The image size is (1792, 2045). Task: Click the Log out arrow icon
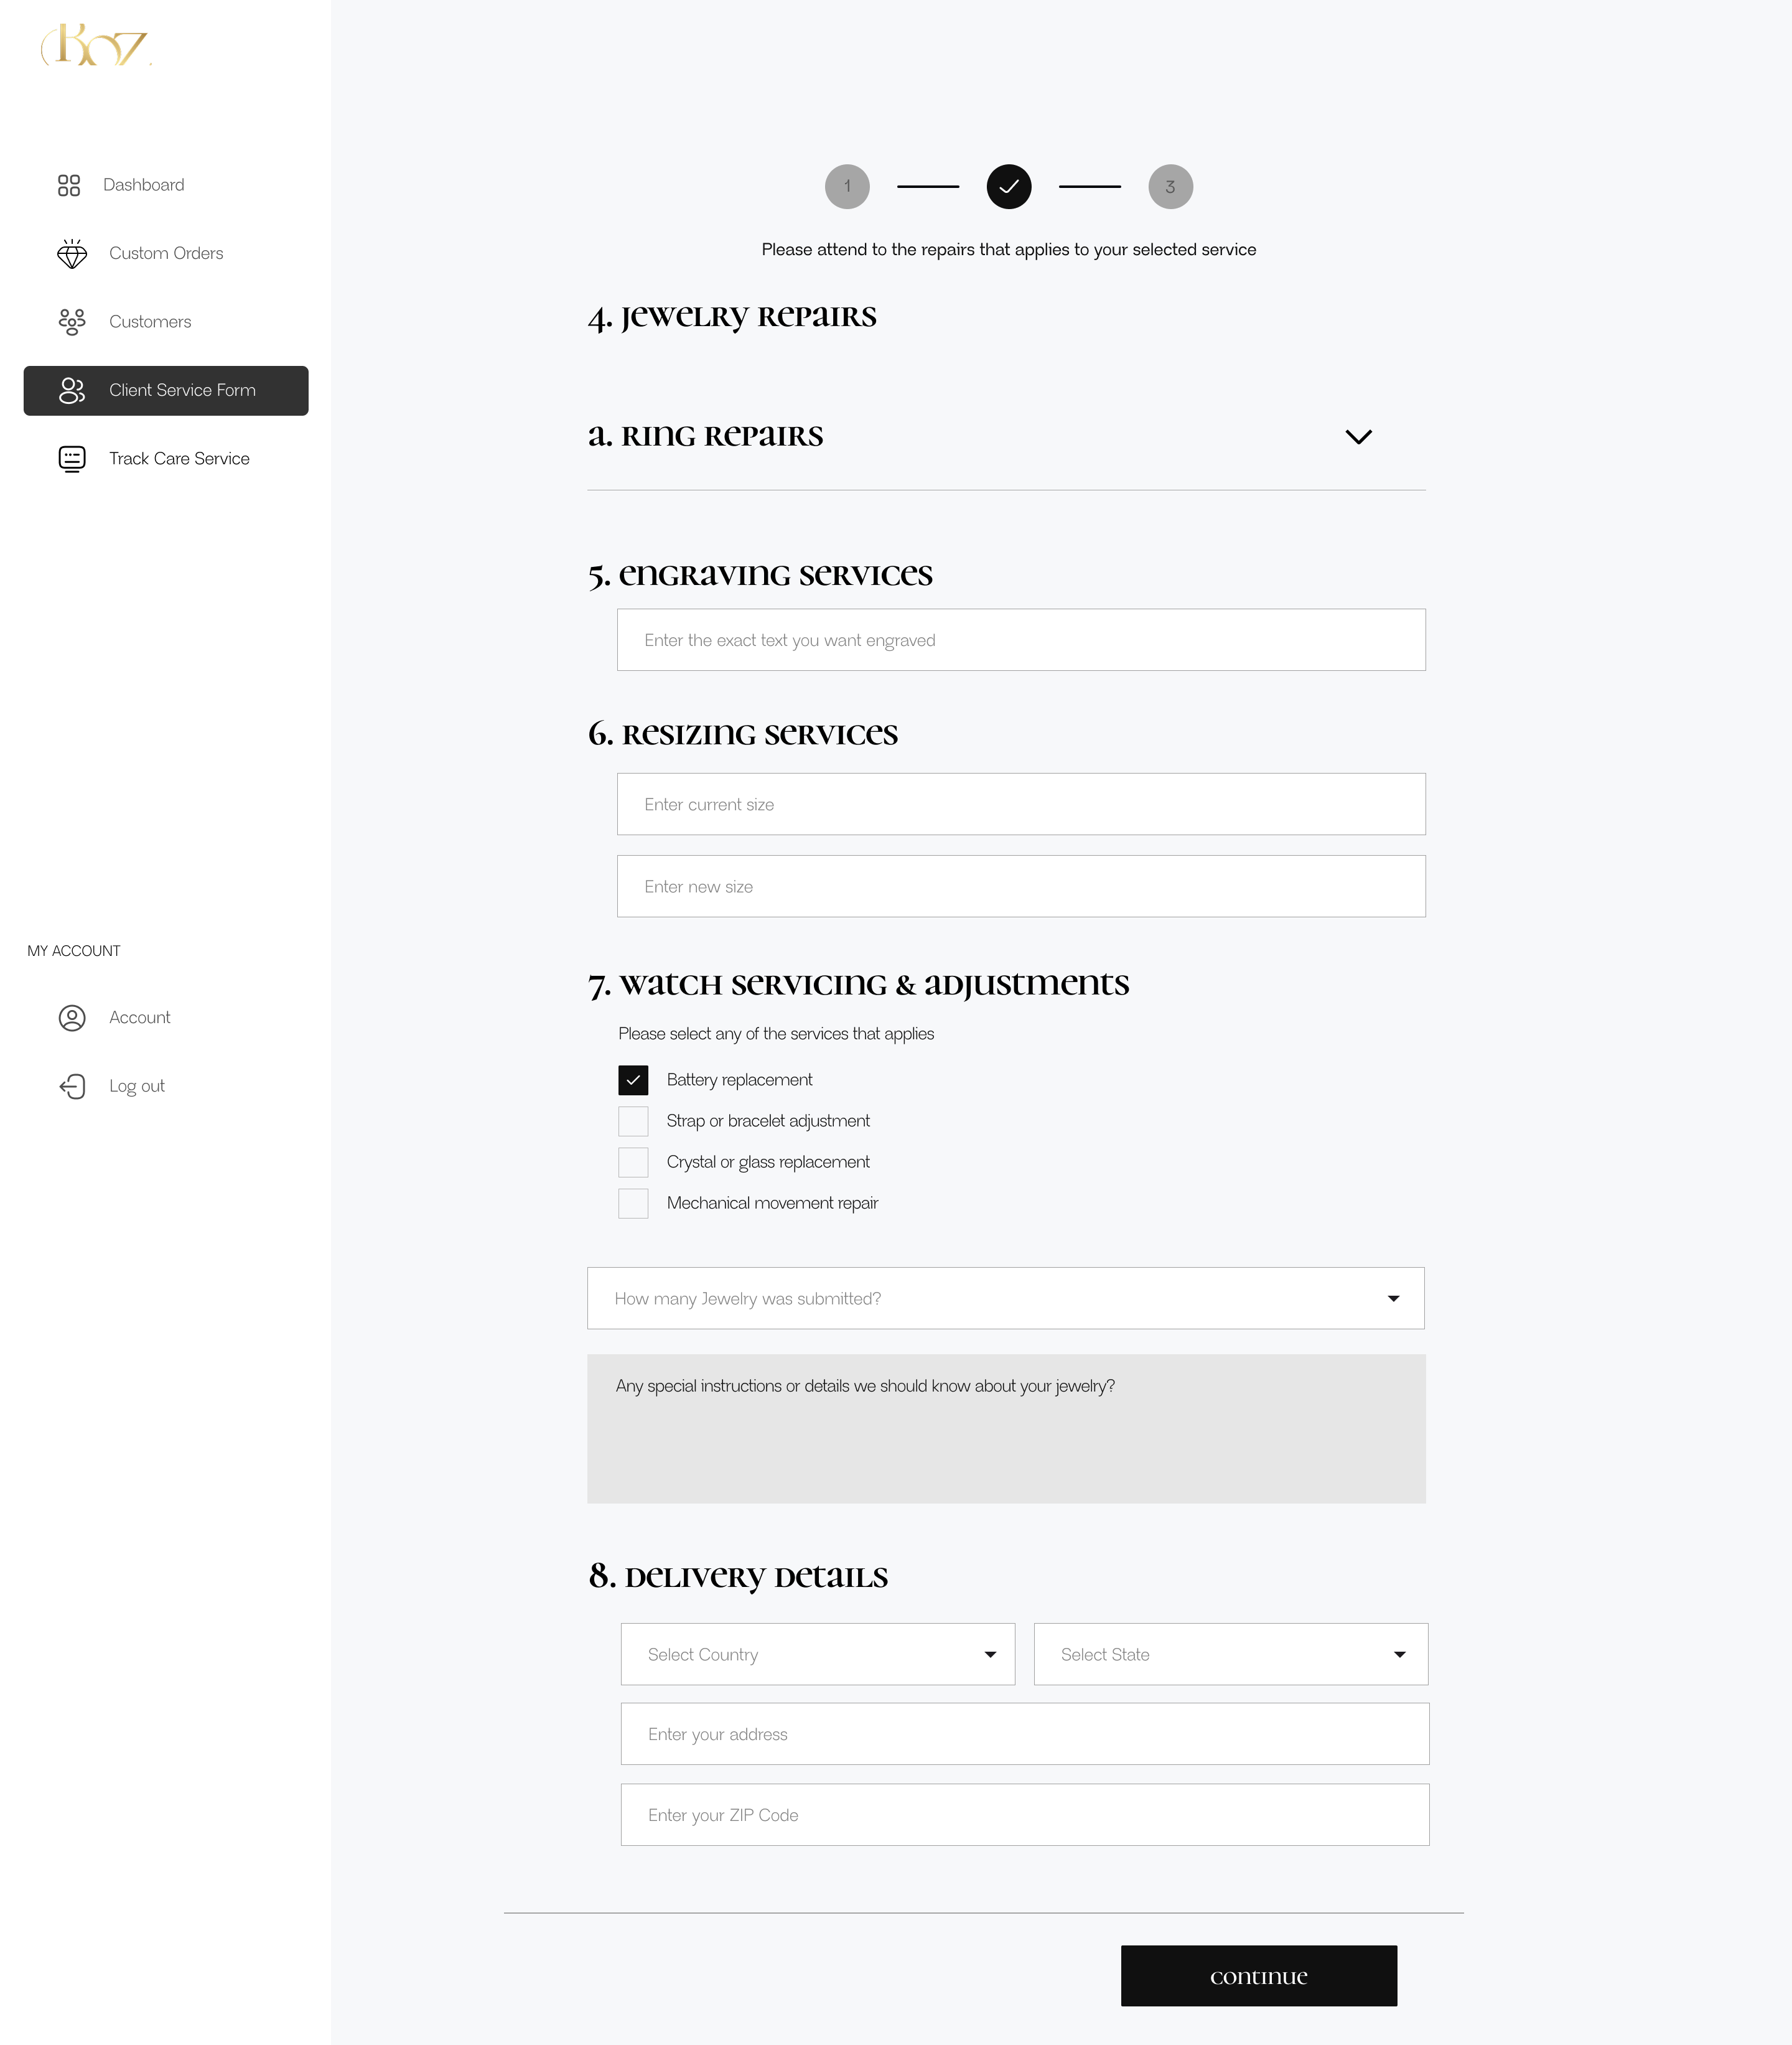[x=72, y=1087]
